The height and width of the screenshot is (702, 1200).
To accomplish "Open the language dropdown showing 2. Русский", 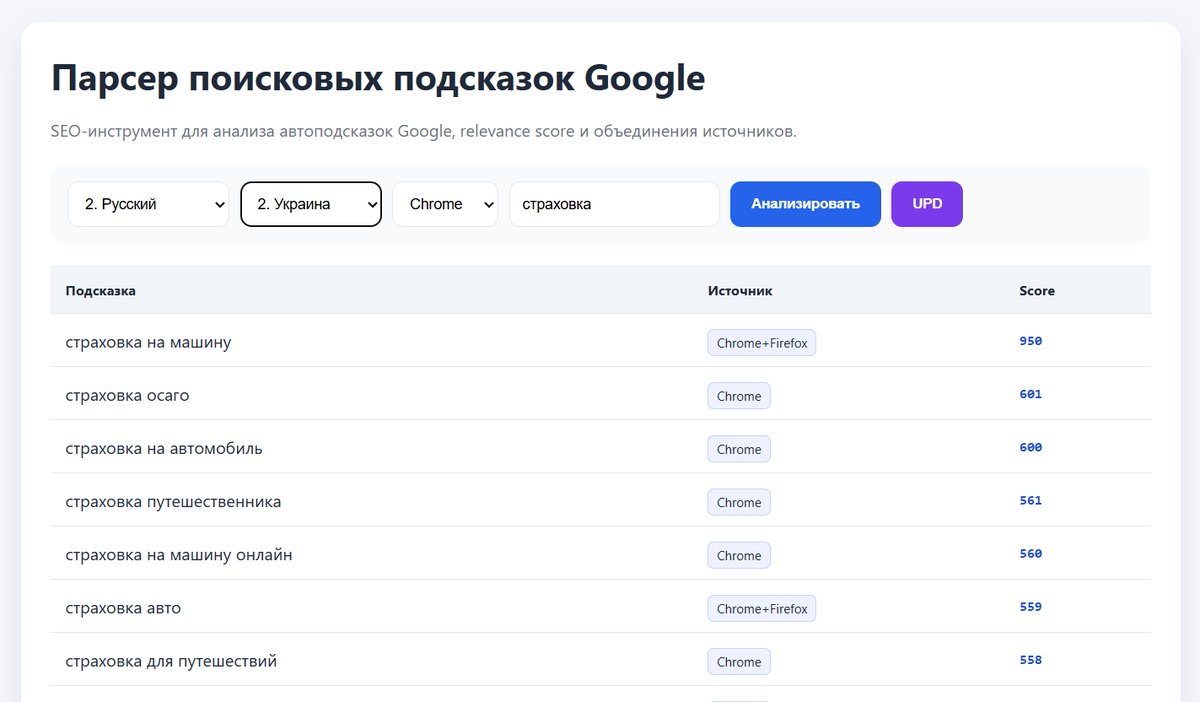I will [x=148, y=204].
